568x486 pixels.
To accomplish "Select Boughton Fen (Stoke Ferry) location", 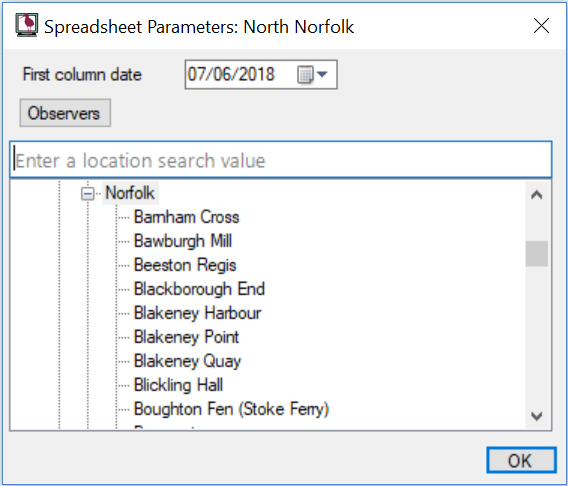I will 231,409.
